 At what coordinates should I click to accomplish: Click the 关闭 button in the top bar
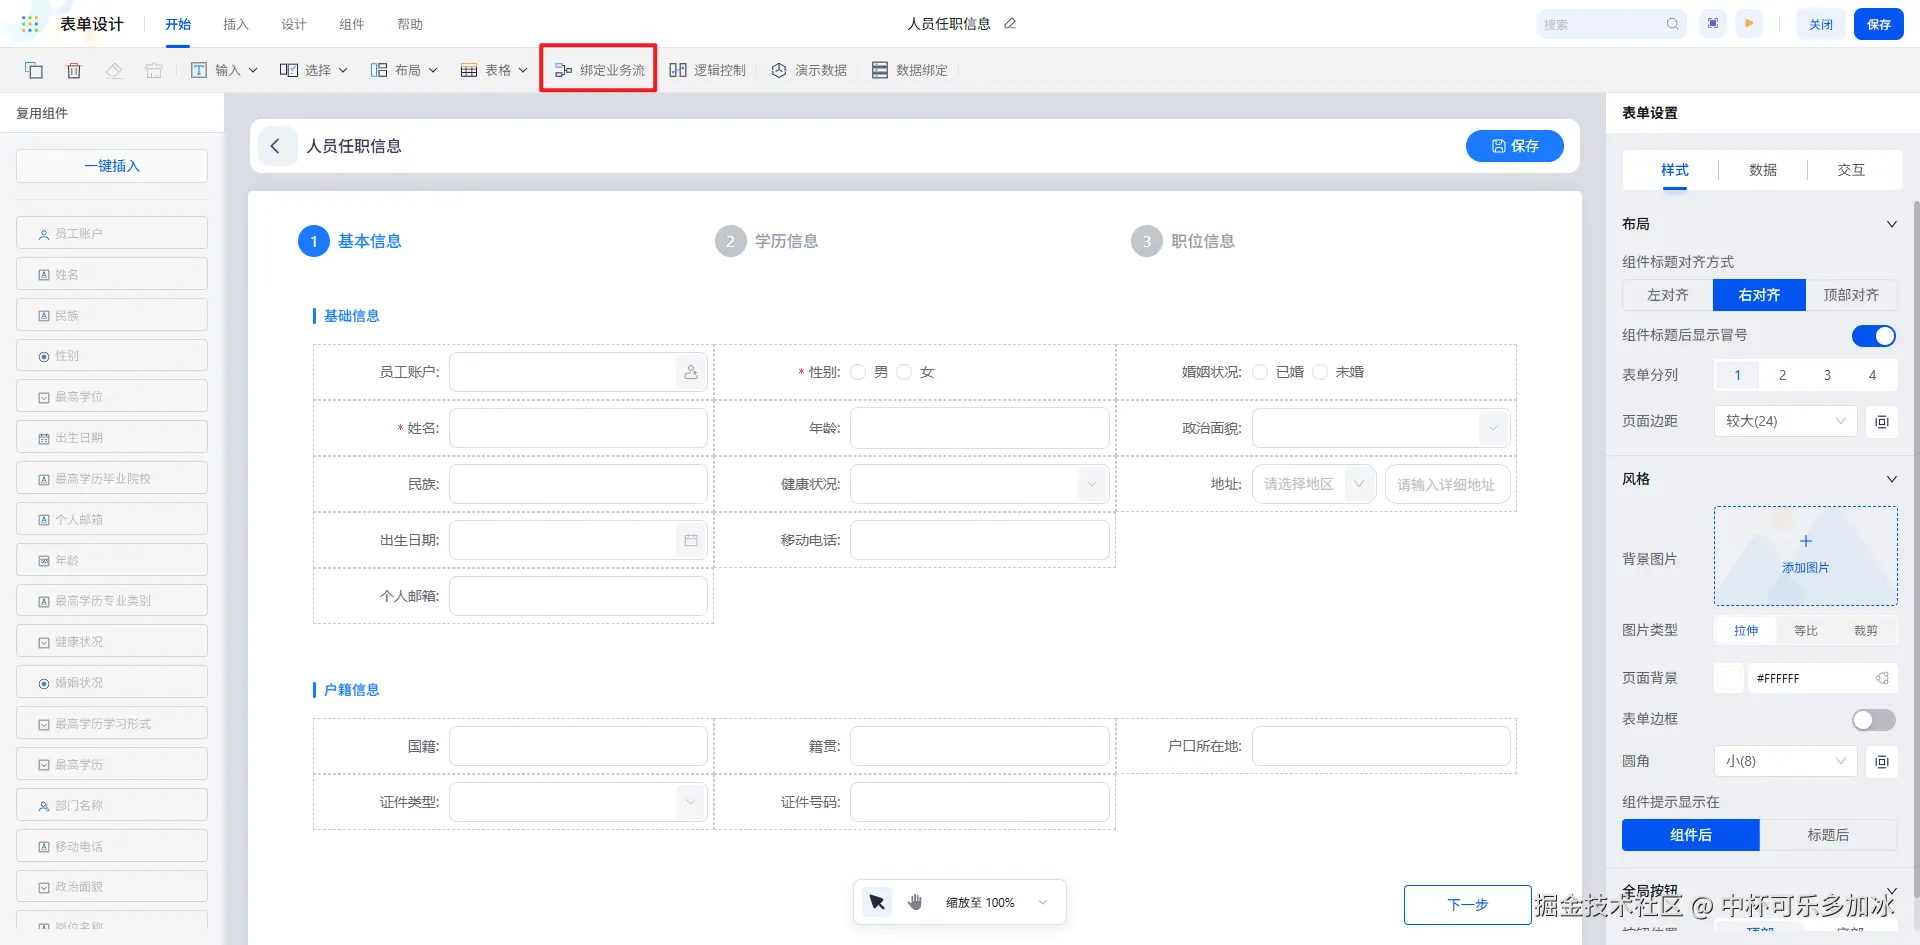pos(1821,24)
